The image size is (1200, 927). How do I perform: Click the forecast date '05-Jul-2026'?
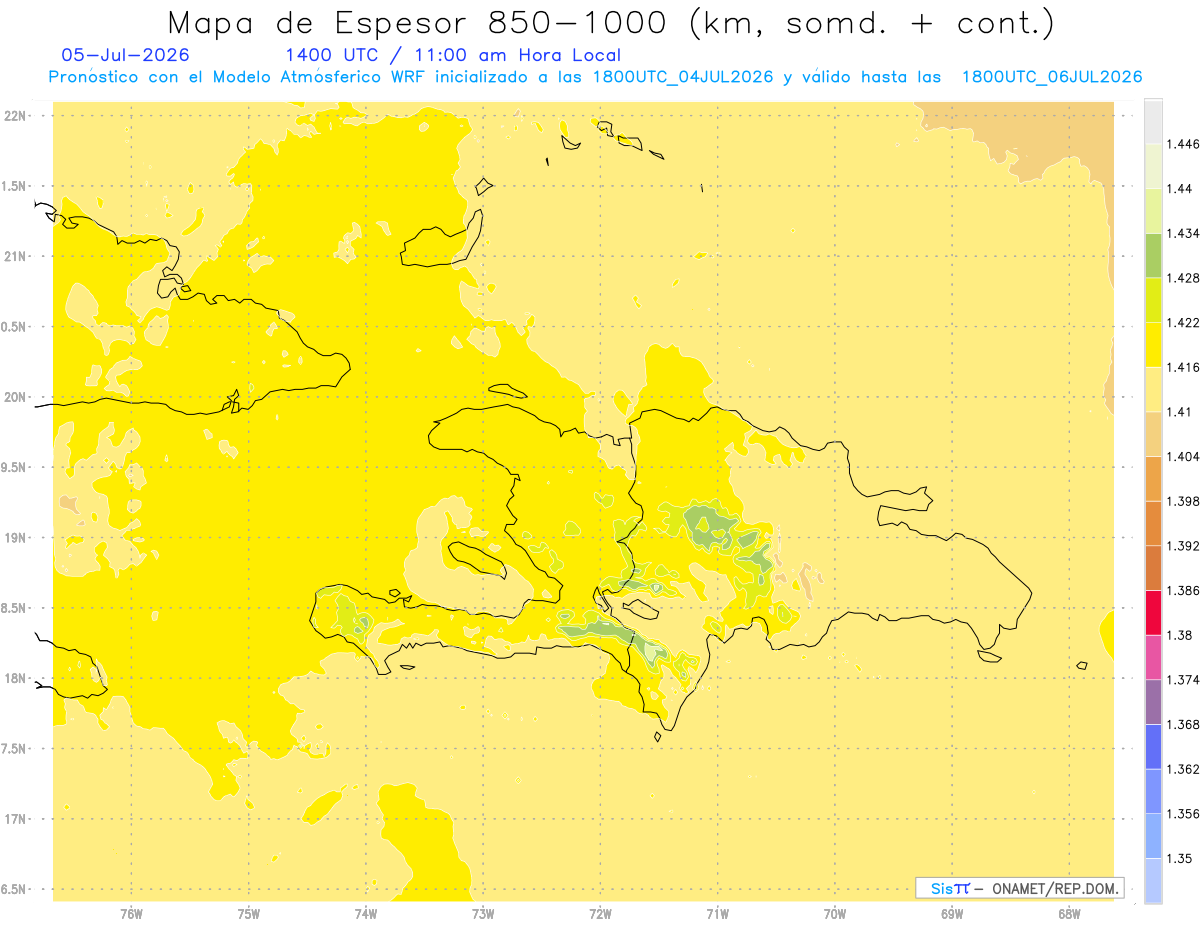pos(124,55)
